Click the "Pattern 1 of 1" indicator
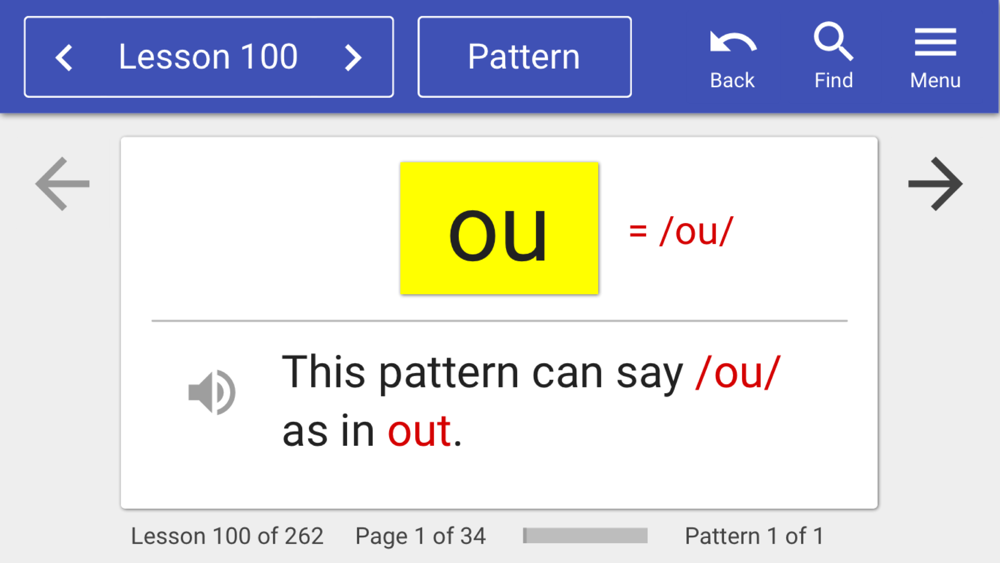Viewport: 1000px width, 563px height. click(754, 536)
